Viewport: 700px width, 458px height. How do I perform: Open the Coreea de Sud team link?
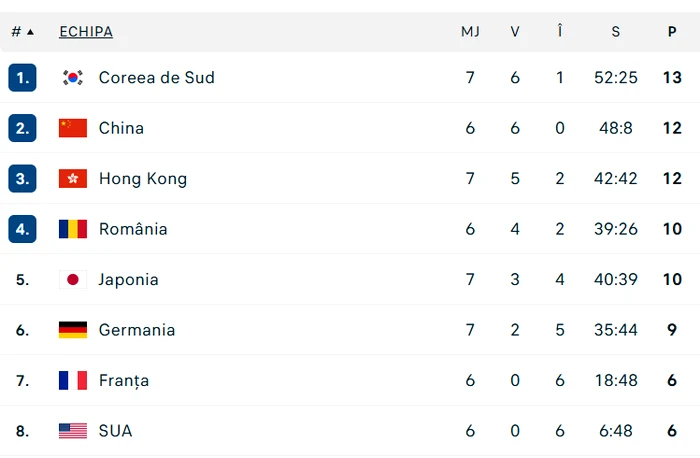157,78
